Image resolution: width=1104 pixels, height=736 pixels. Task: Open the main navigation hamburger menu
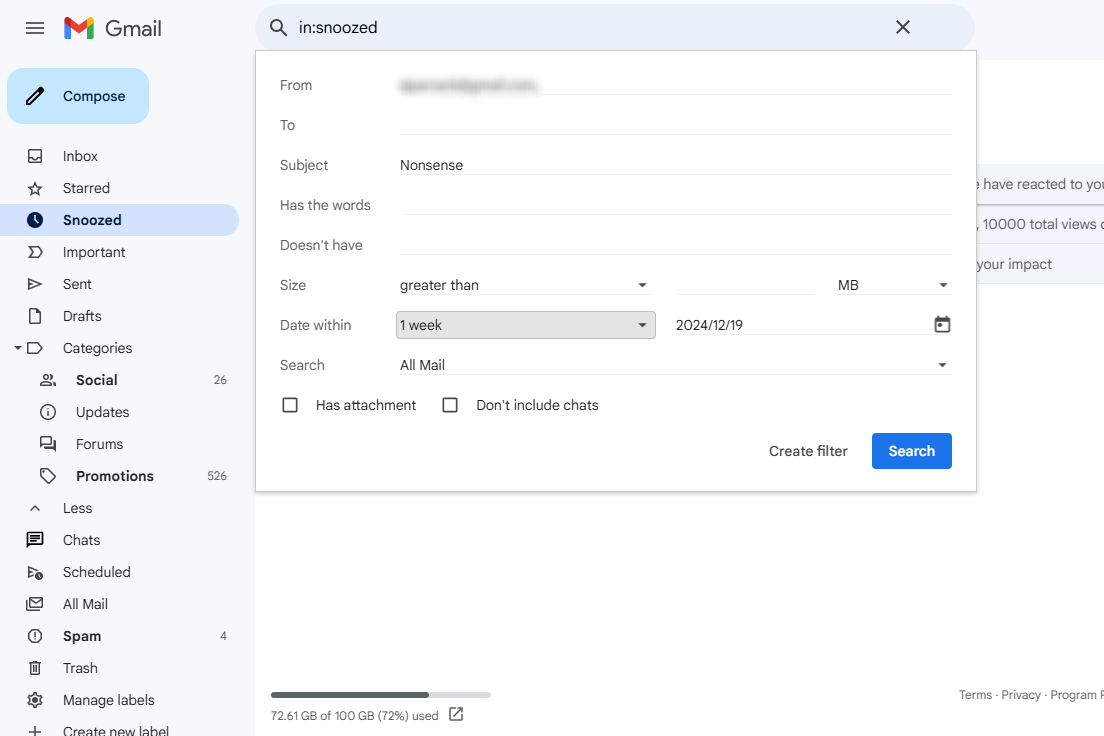[34, 27]
